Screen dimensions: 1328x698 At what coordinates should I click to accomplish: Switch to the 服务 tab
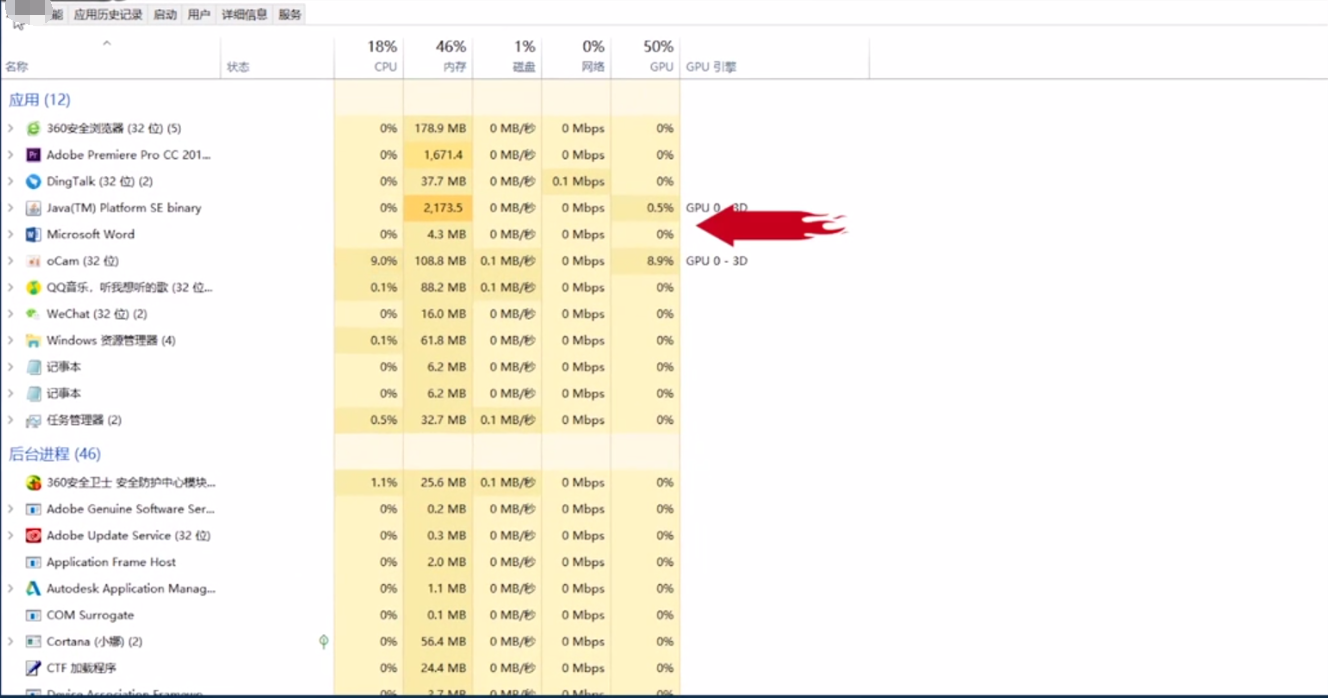(290, 14)
